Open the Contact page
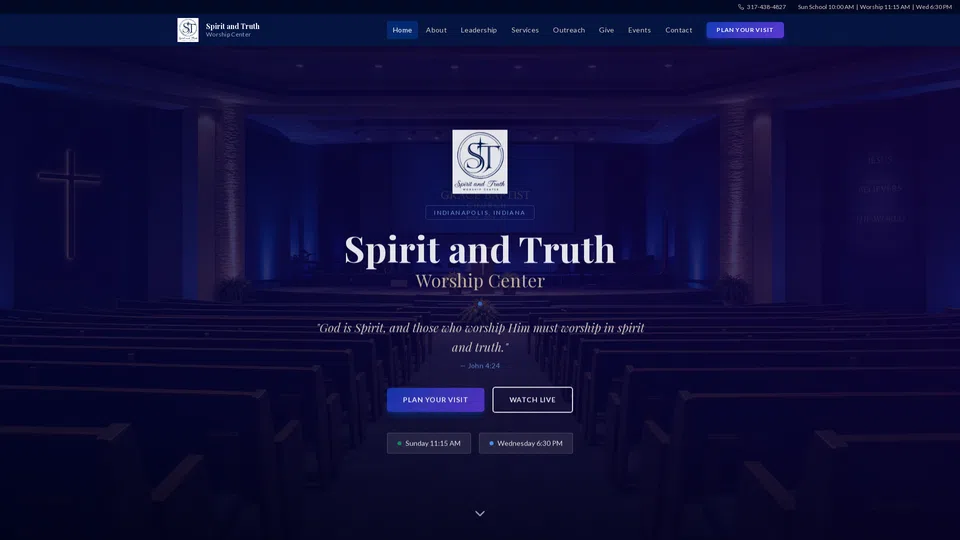The image size is (960, 540). pyautogui.click(x=678, y=30)
